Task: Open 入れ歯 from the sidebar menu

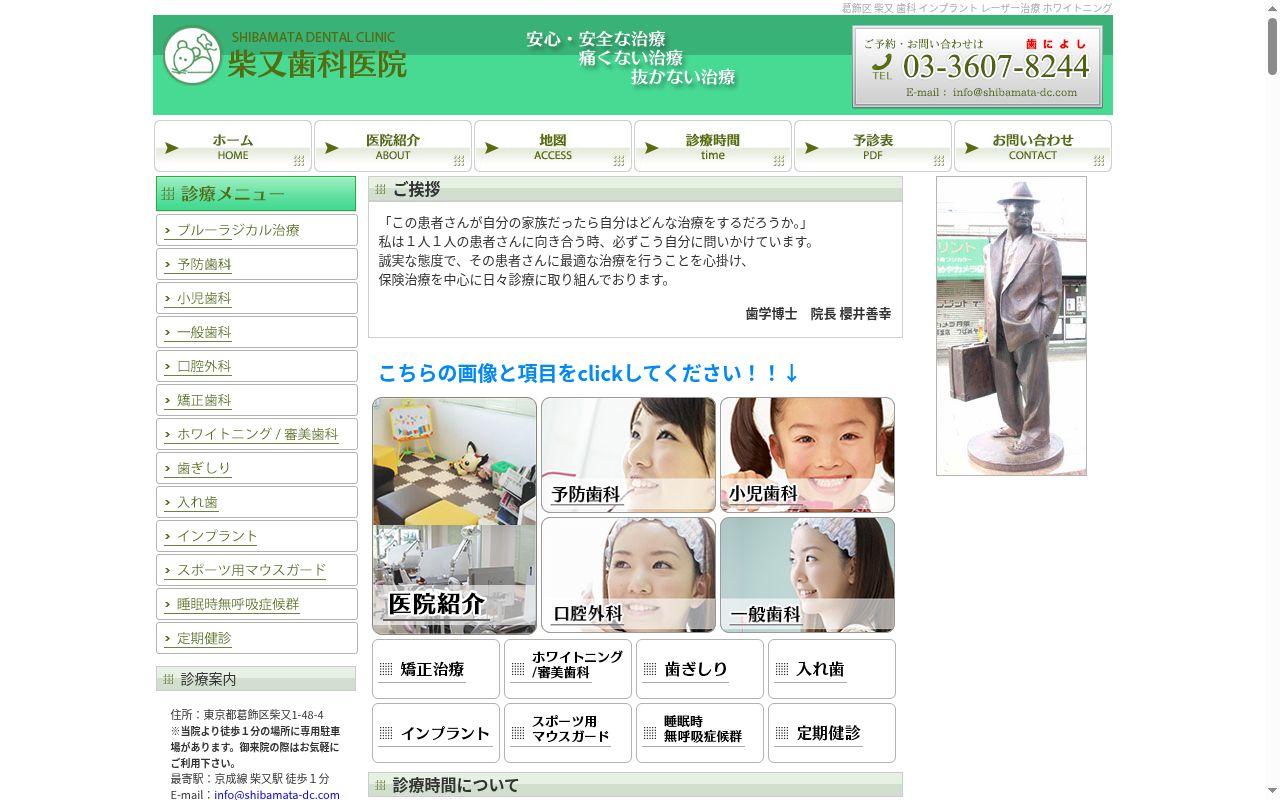Action: [x=257, y=502]
